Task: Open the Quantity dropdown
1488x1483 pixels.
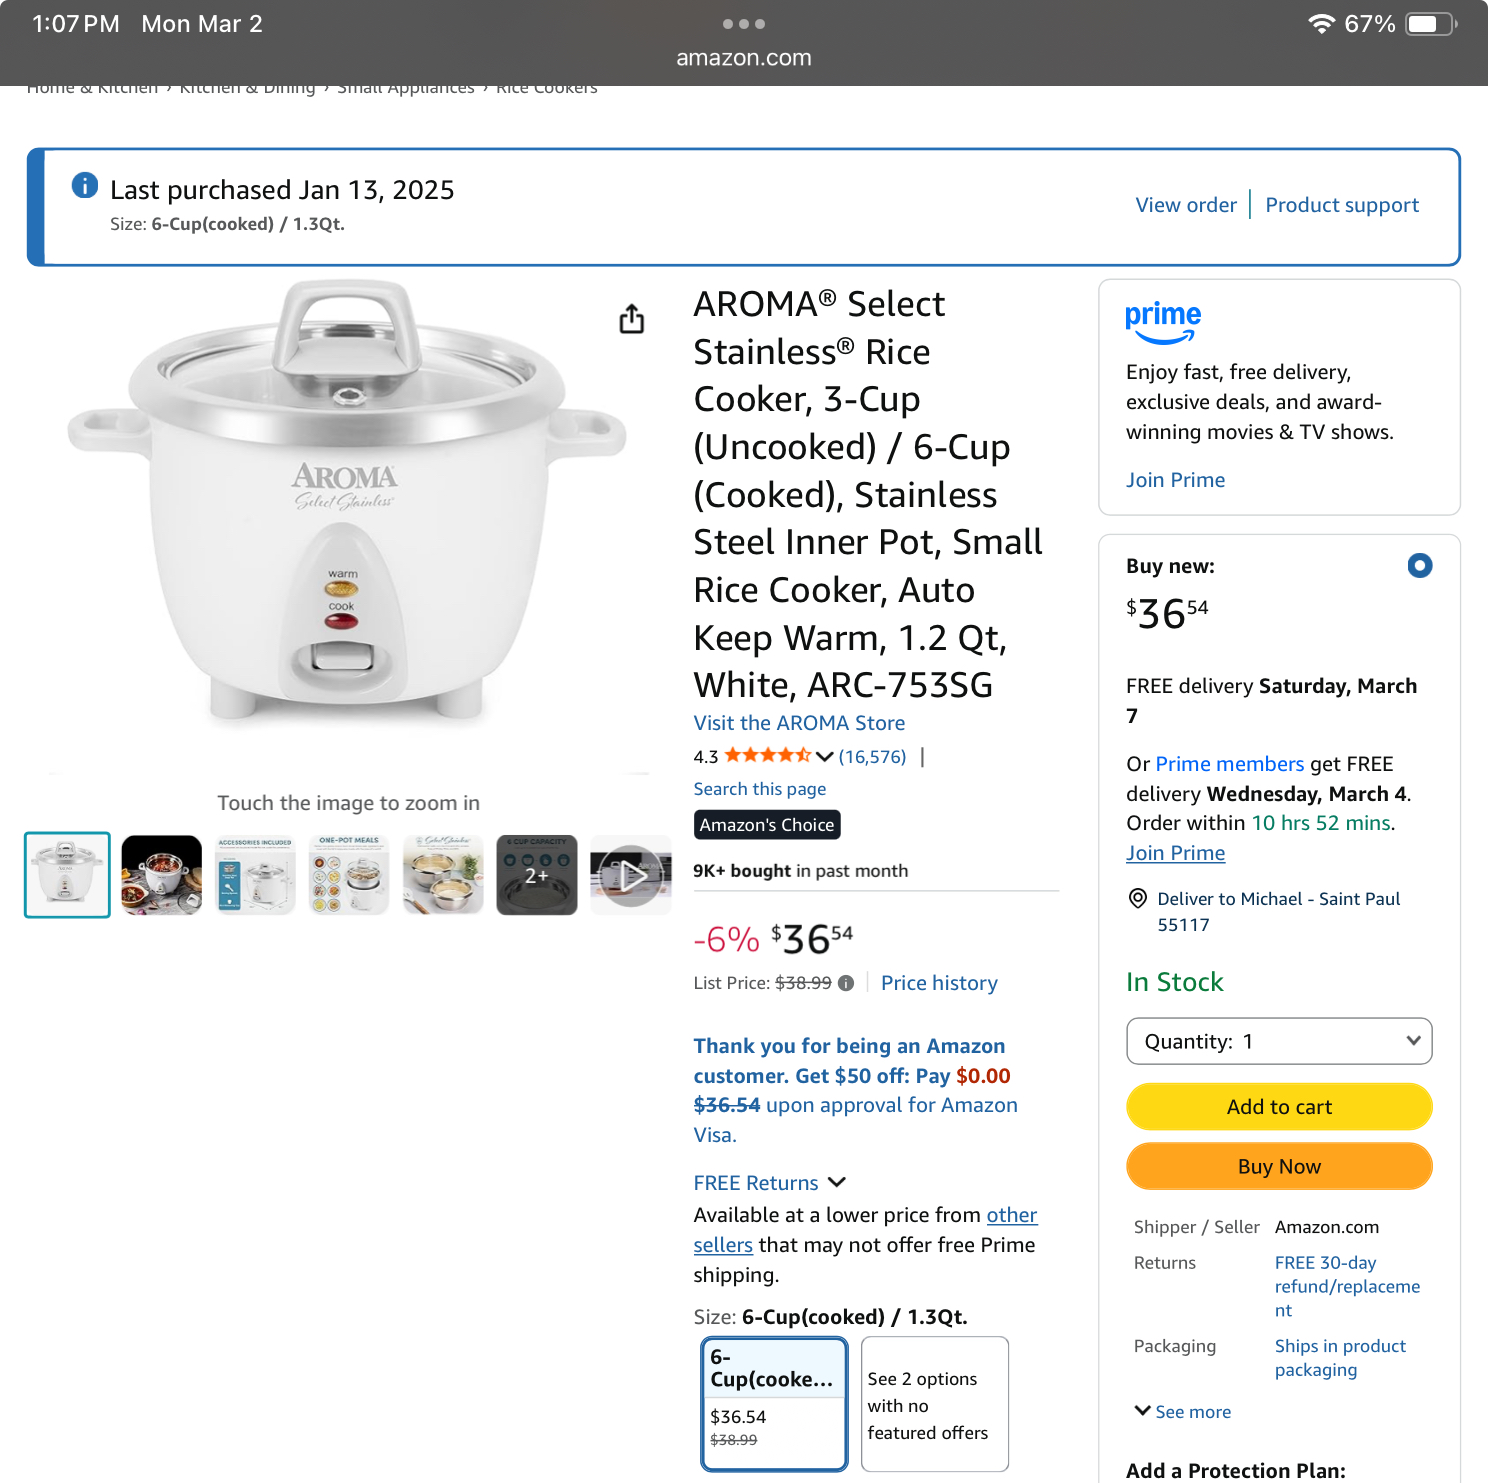Action: [1279, 1041]
